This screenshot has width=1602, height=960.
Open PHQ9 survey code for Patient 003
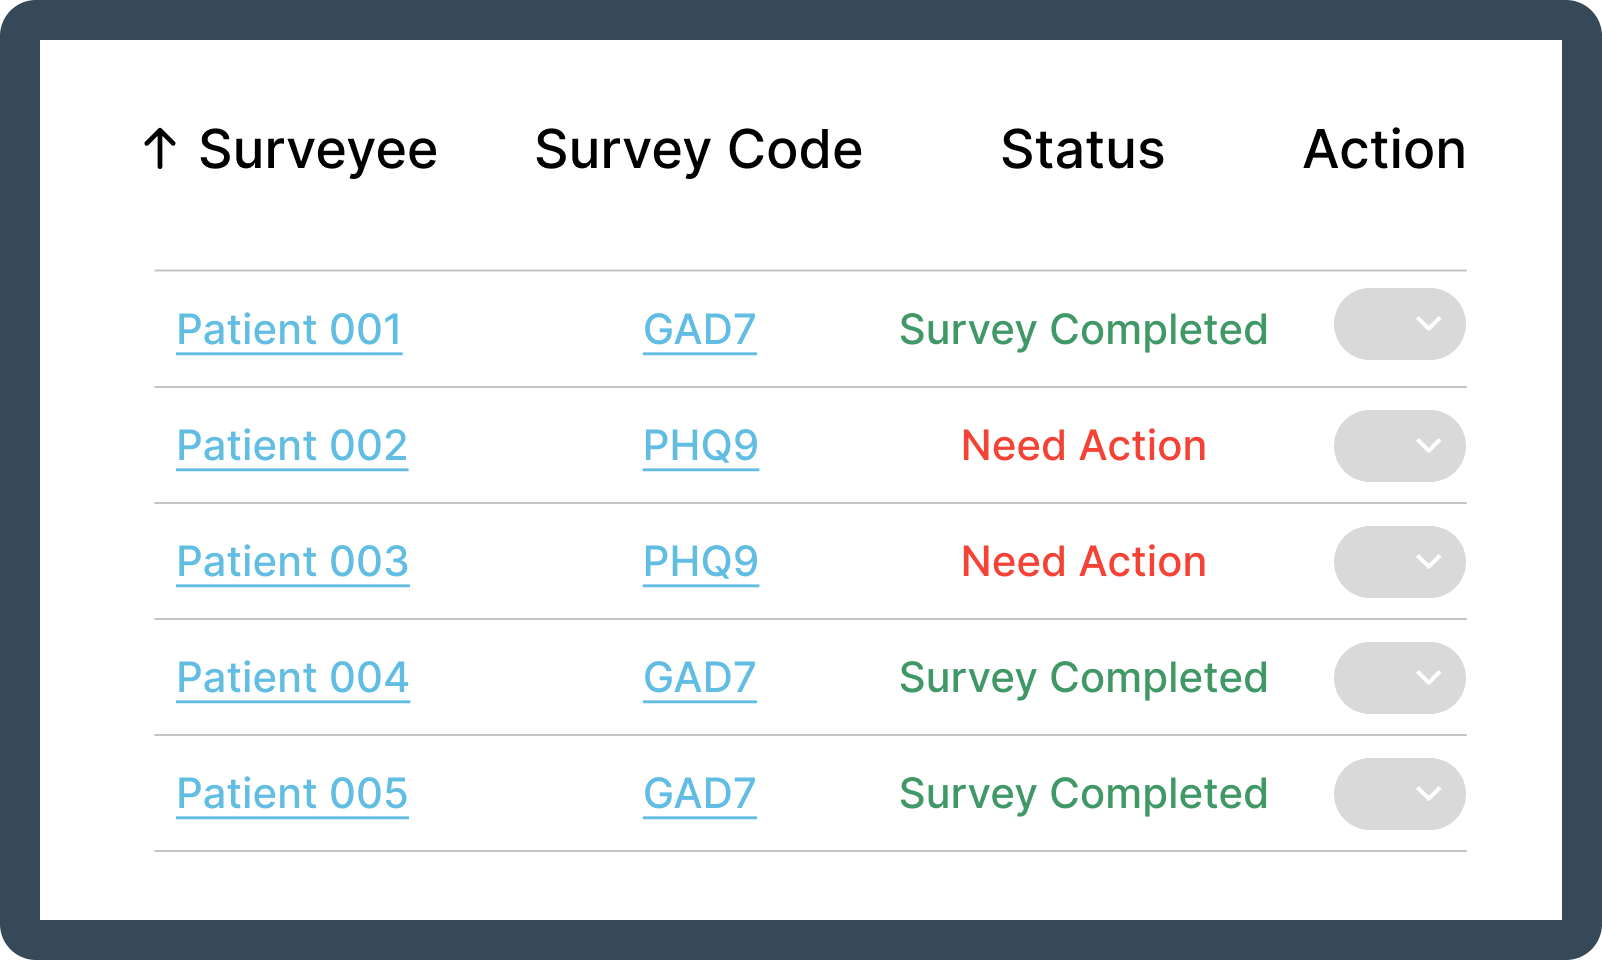(x=700, y=562)
